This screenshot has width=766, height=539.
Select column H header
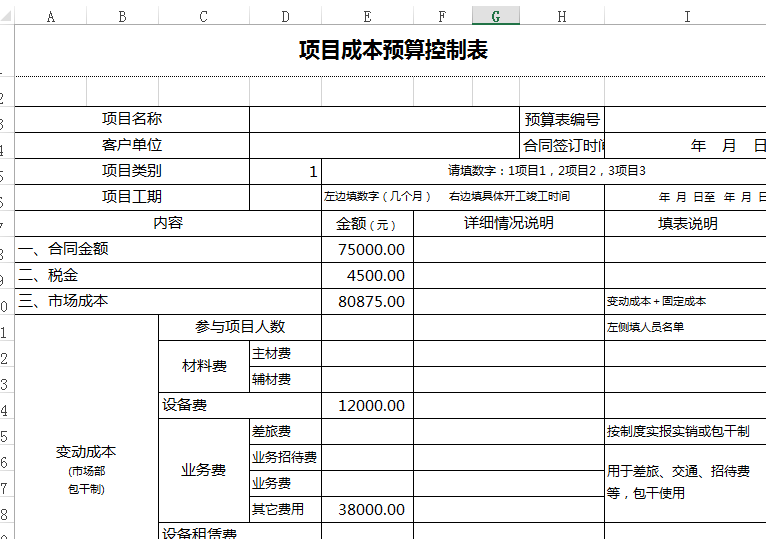pyautogui.click(x=562, y=17)
